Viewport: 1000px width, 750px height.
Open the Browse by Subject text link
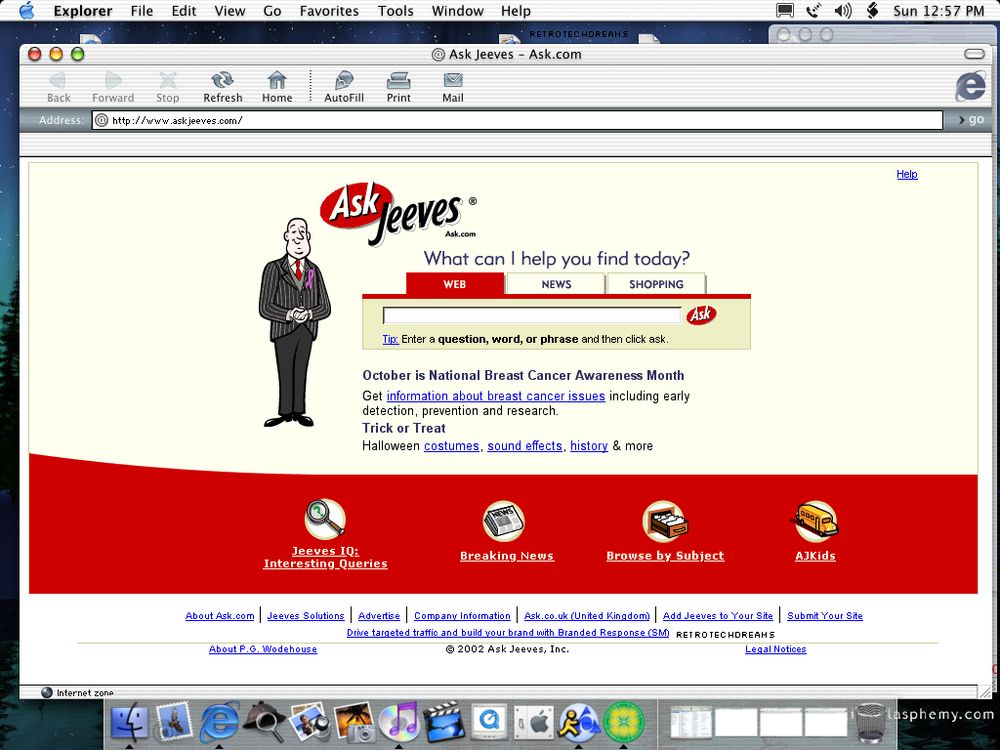pyautogui.click(x=665, y=556)
